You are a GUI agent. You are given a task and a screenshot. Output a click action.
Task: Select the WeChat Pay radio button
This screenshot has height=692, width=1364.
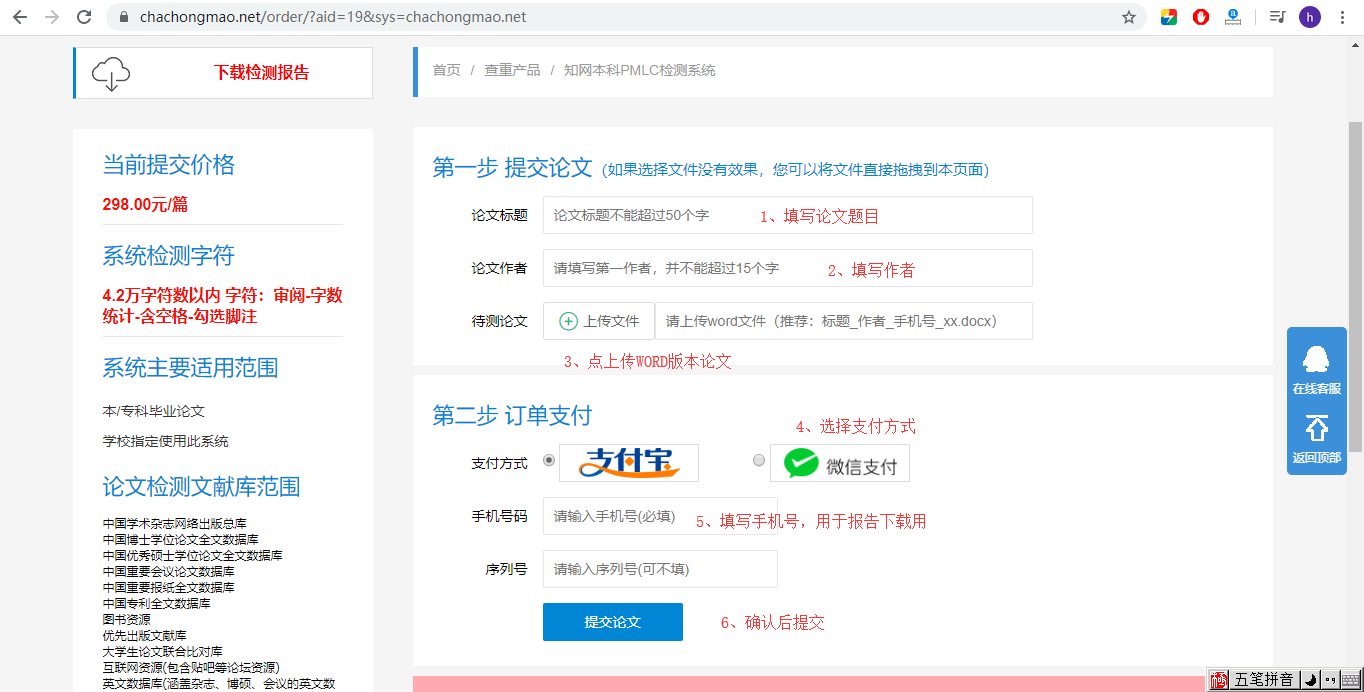point(759,459)
